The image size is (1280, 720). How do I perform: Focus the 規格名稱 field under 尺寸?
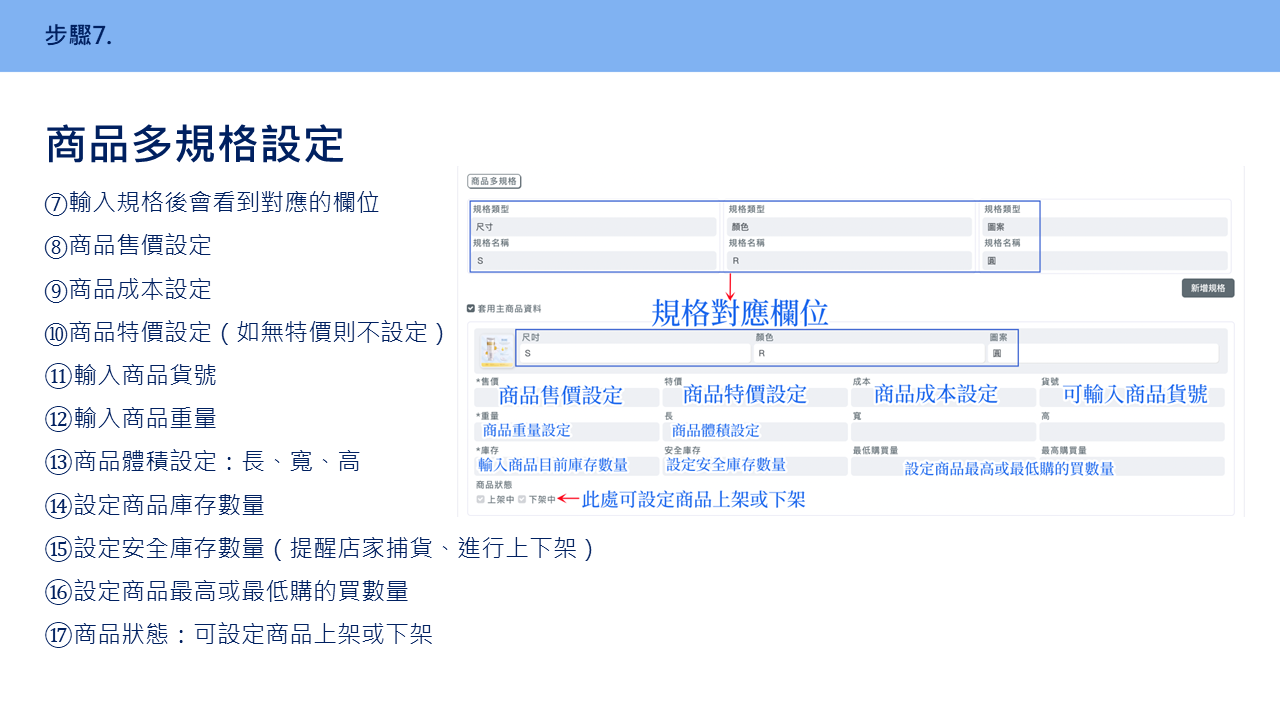tap(594, 260)
